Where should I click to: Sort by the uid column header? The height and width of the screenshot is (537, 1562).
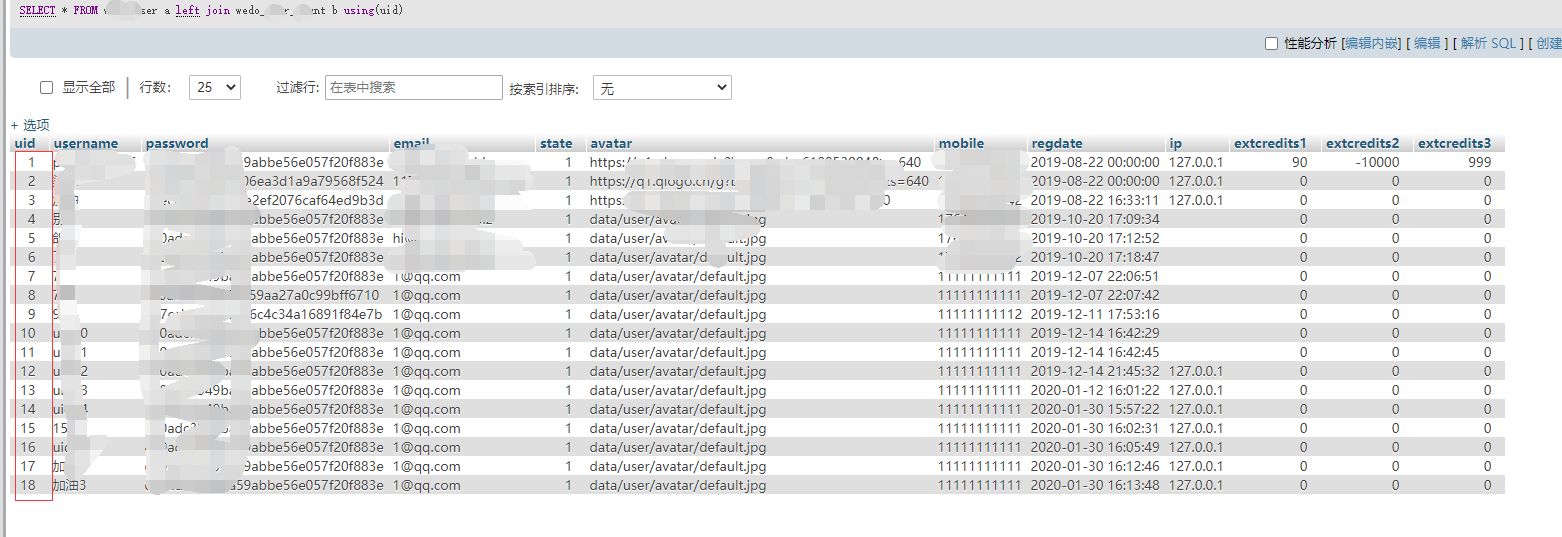25,143
